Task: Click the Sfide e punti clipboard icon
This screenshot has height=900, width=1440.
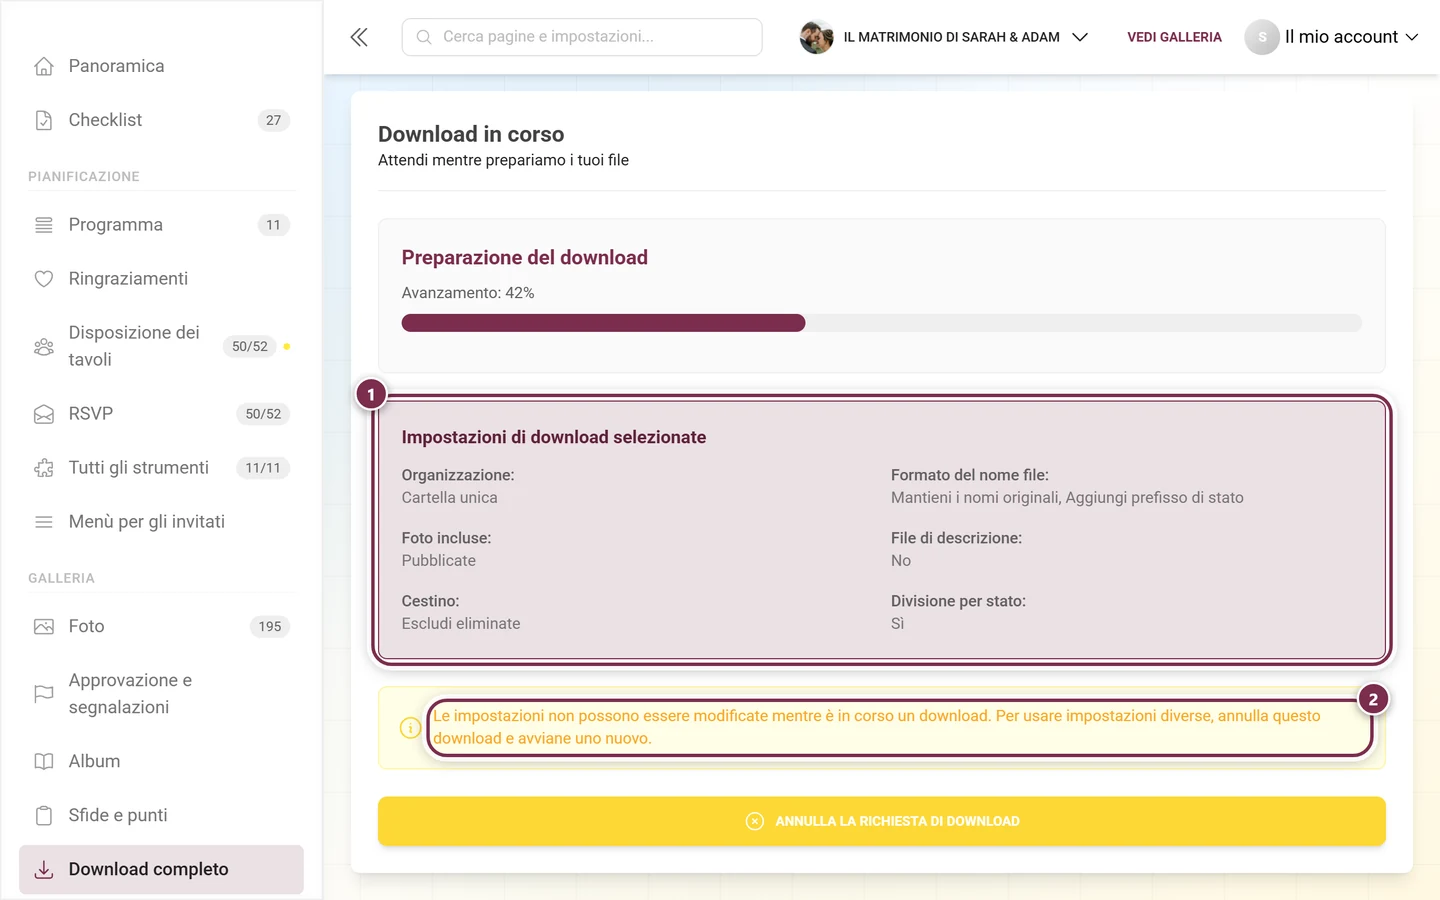Action: pyautogui.click(x=44, y=816)
